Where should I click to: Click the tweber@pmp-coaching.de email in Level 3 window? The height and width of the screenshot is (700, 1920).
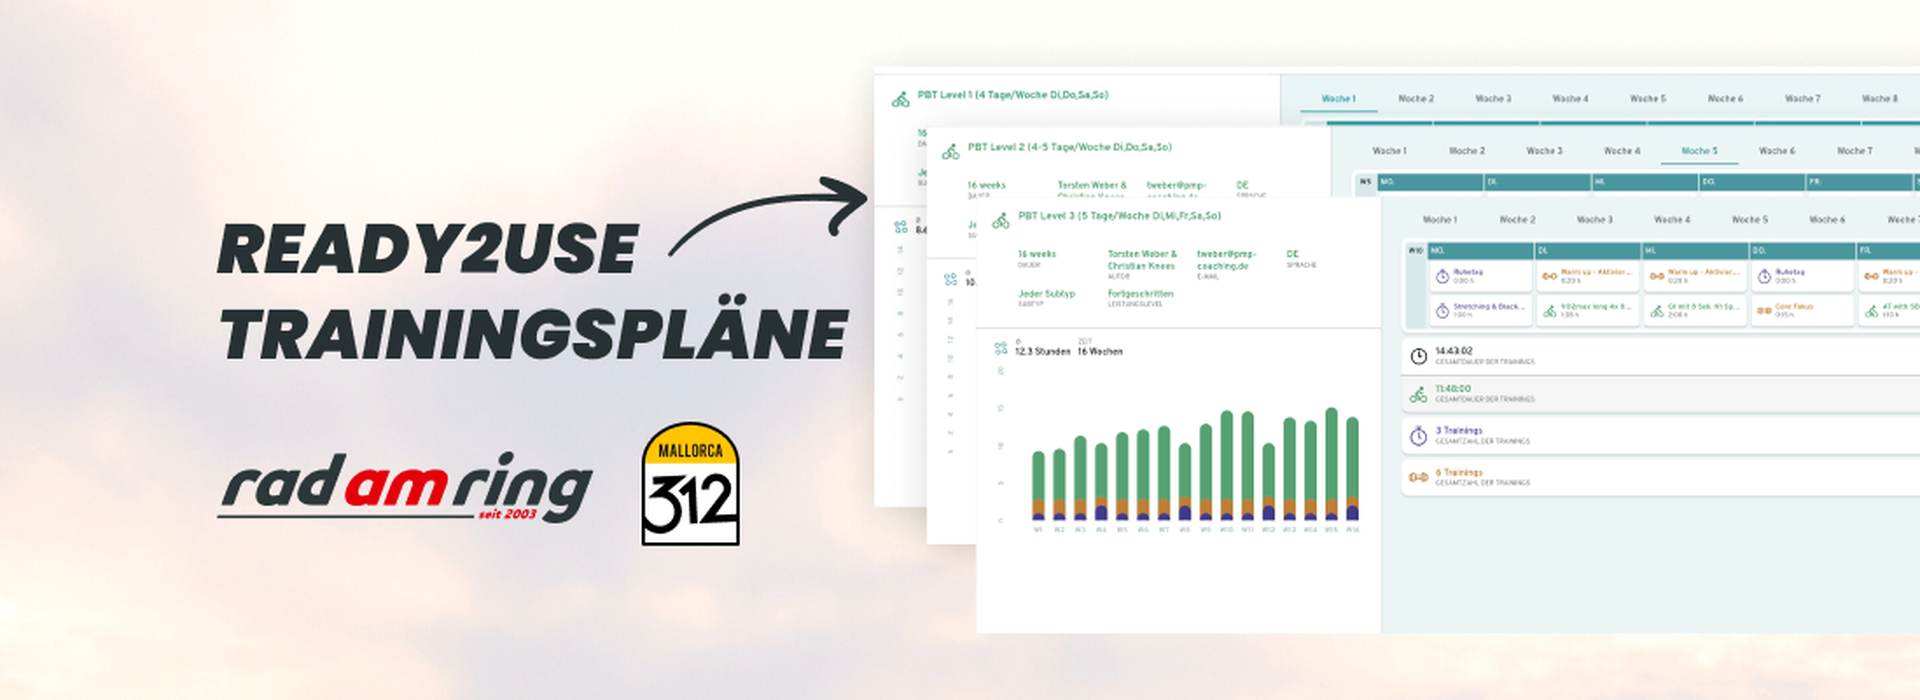1226,260
